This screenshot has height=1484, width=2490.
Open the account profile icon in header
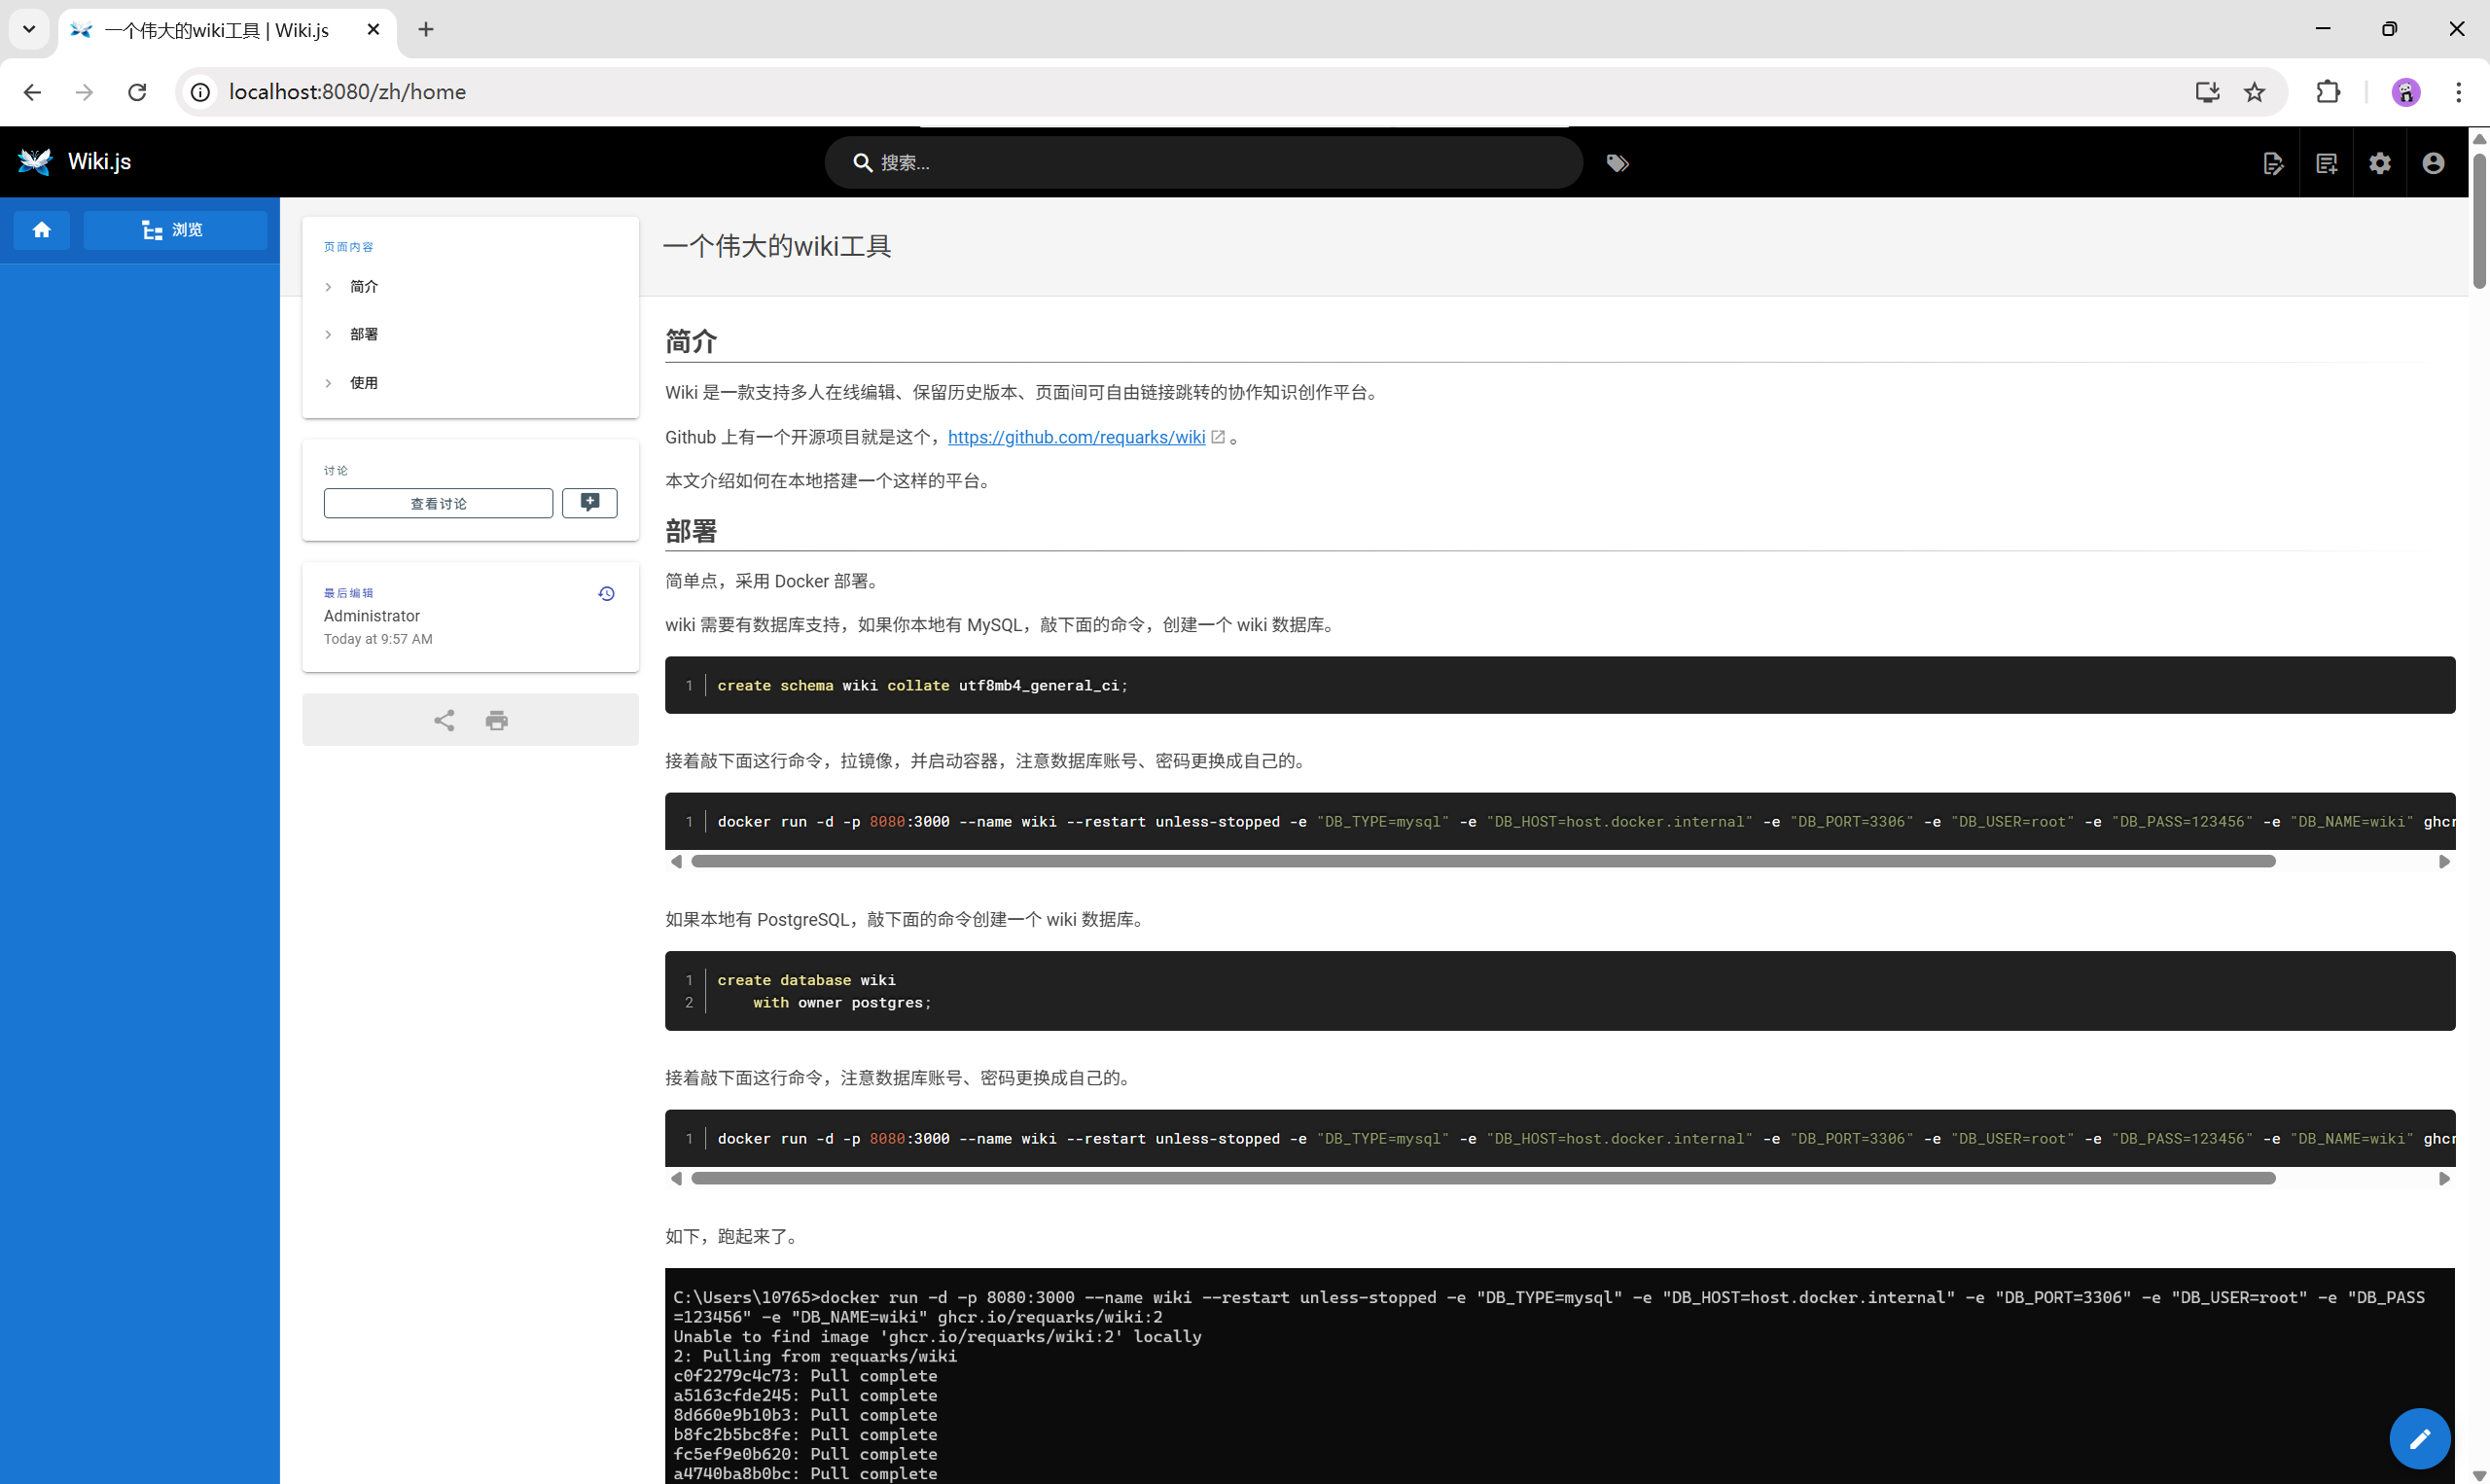point(2433,163)
